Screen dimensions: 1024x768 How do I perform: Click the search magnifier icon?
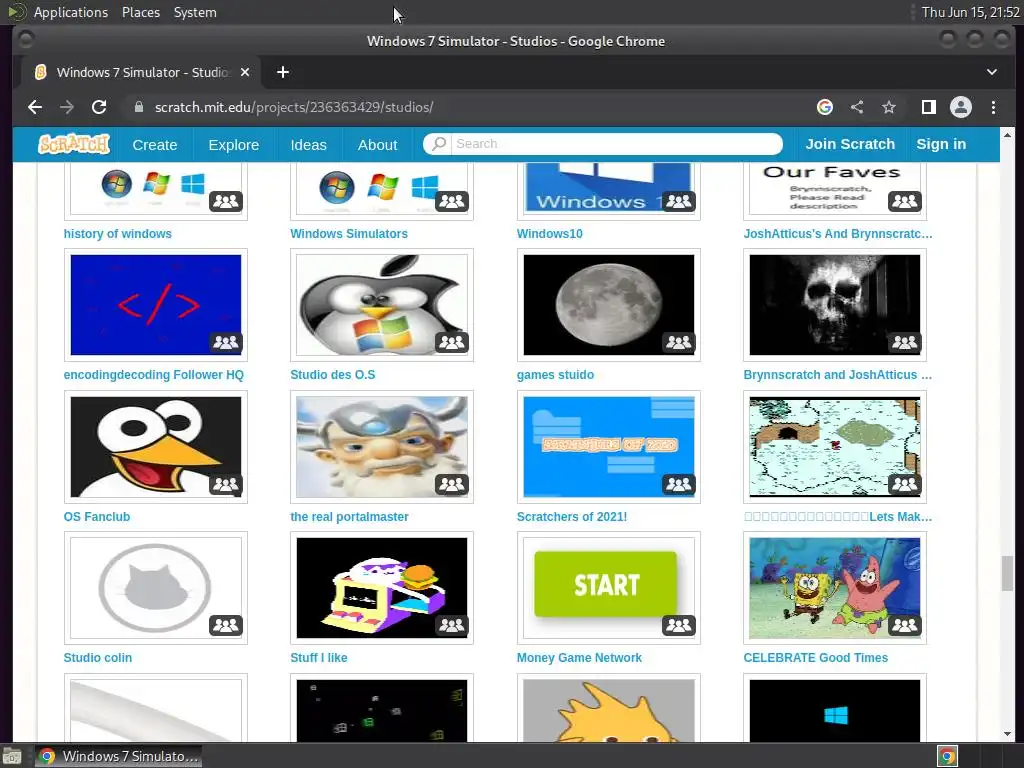[439, 144]
